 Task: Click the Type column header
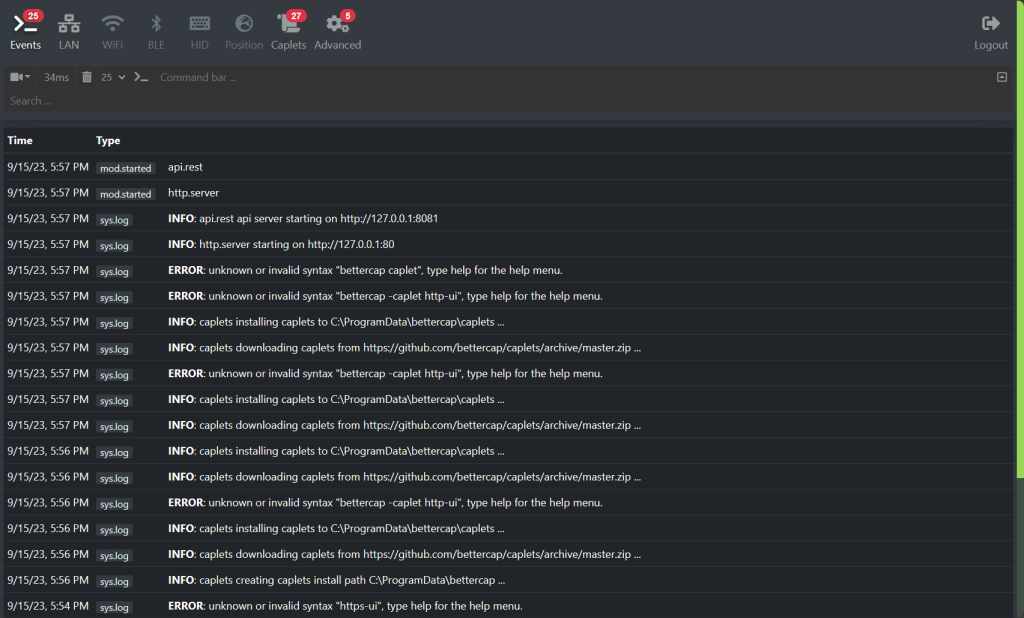tap(108, 140)
